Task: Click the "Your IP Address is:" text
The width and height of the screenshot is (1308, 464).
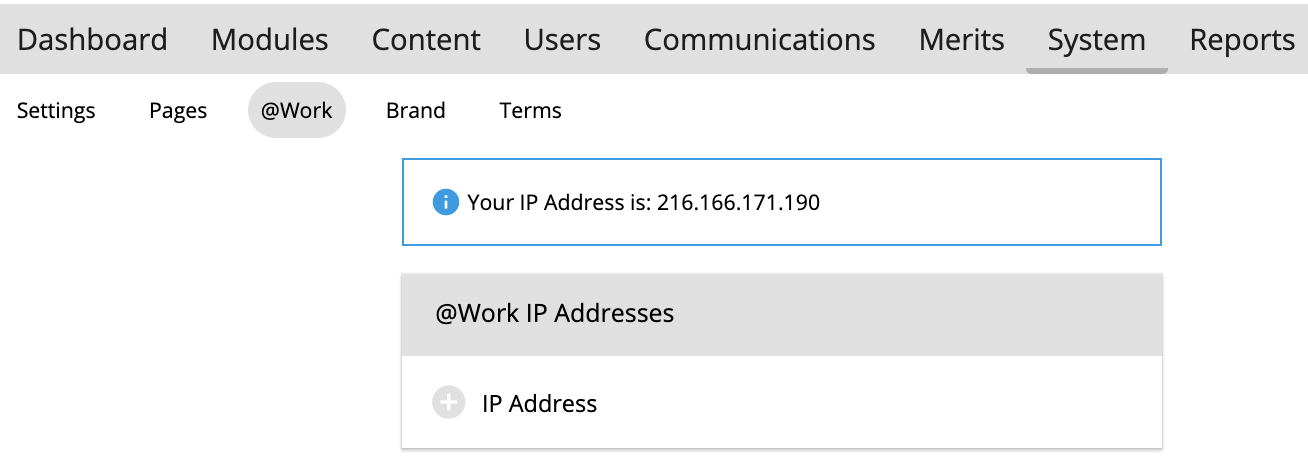Action: pyautogui.click(x=559, y=203)
